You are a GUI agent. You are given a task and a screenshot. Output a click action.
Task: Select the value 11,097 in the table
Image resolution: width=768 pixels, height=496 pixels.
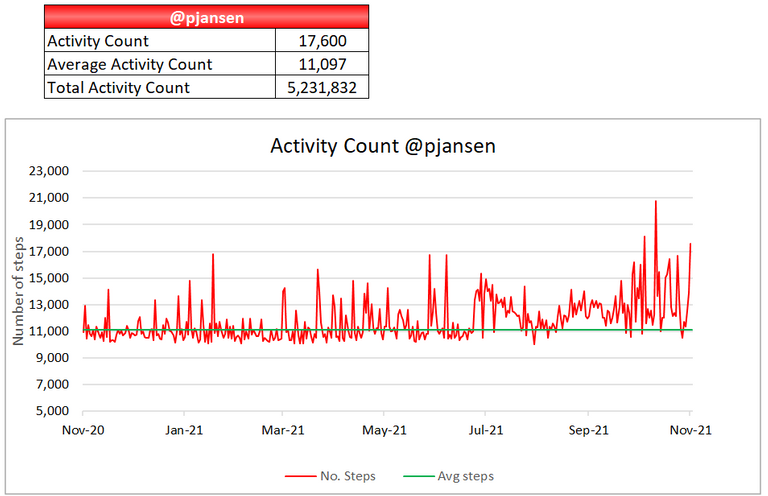click(322, 64)
